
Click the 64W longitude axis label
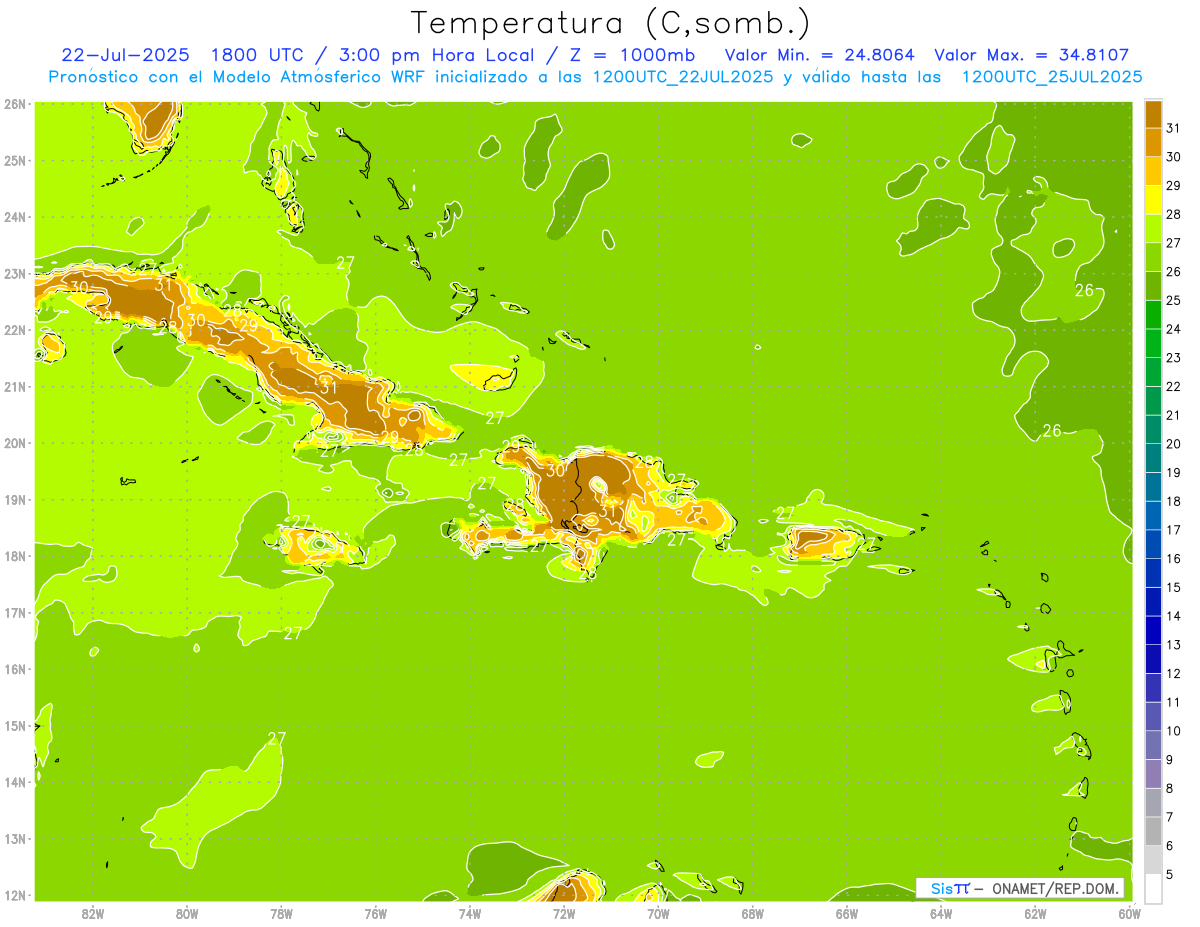coord(941,913)
